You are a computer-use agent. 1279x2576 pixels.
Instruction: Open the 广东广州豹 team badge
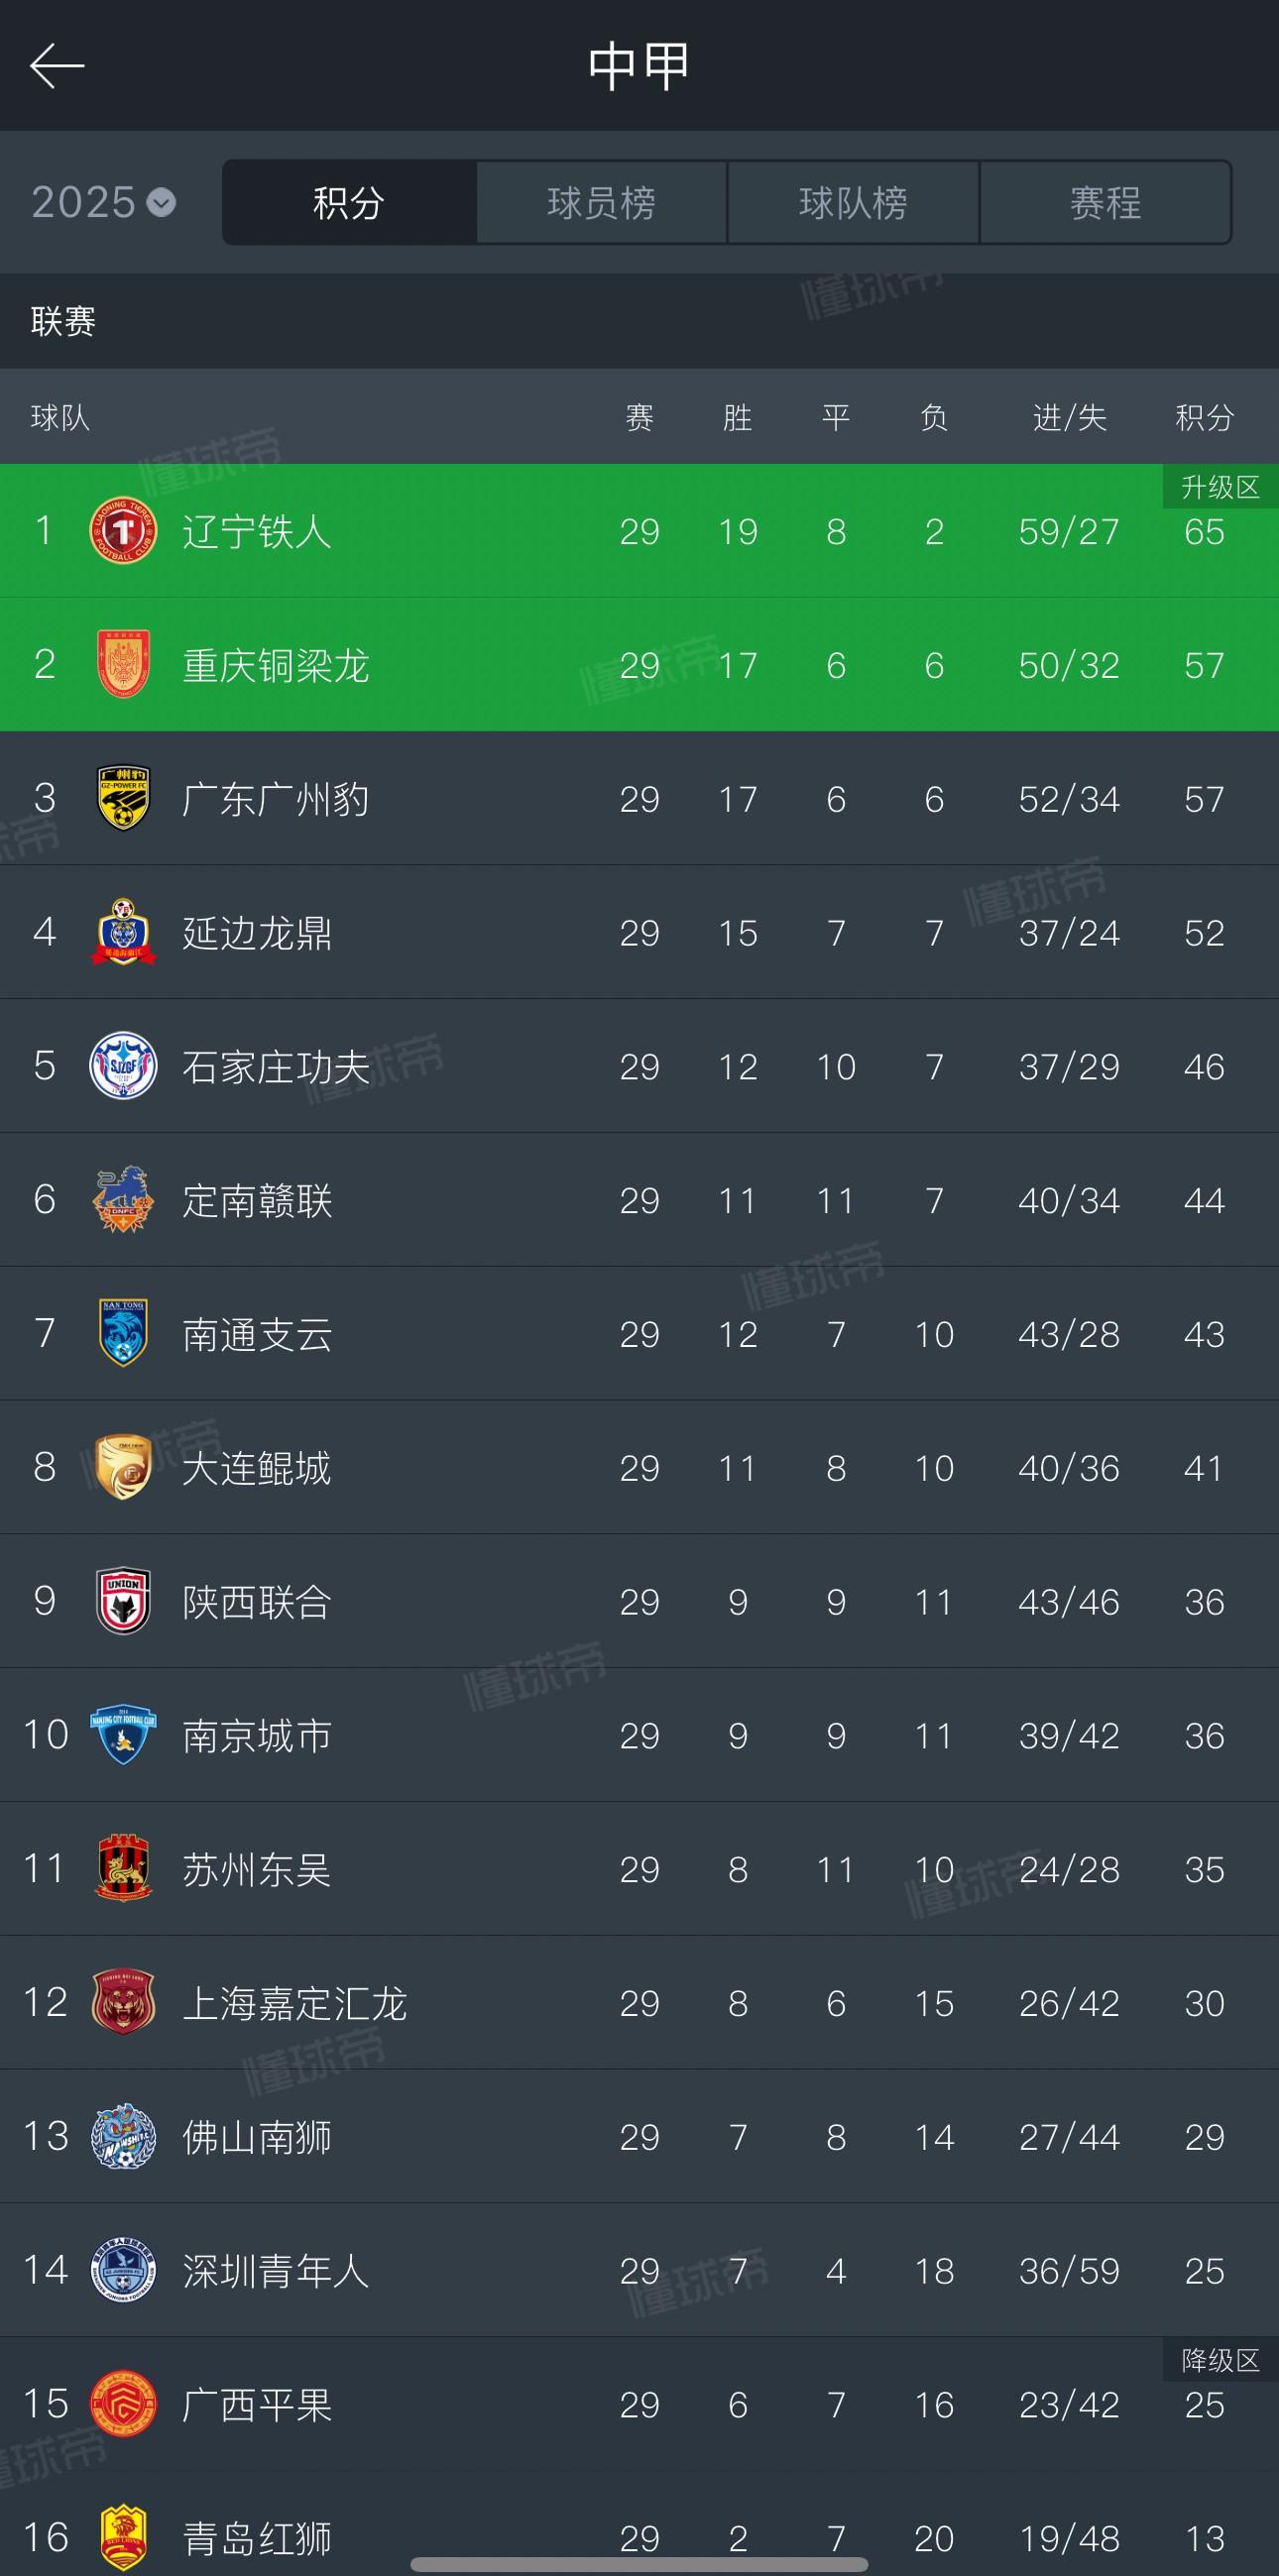click(123, 799)
